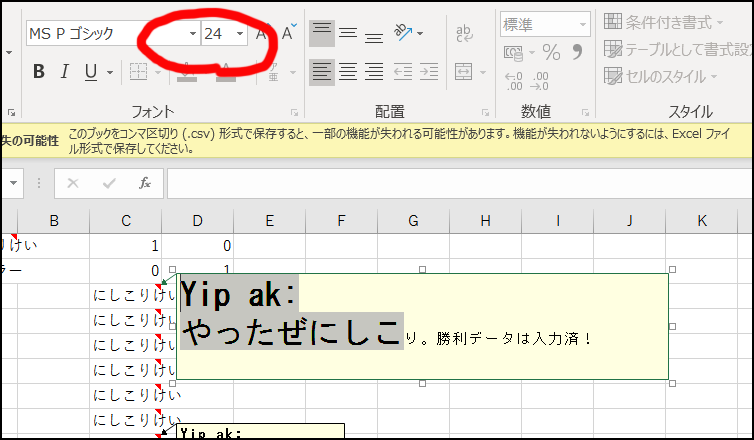This screenshot has height=440, width=754.
Task: Click the formula bar confirm checkmark icon
Action: pos(109,183)
